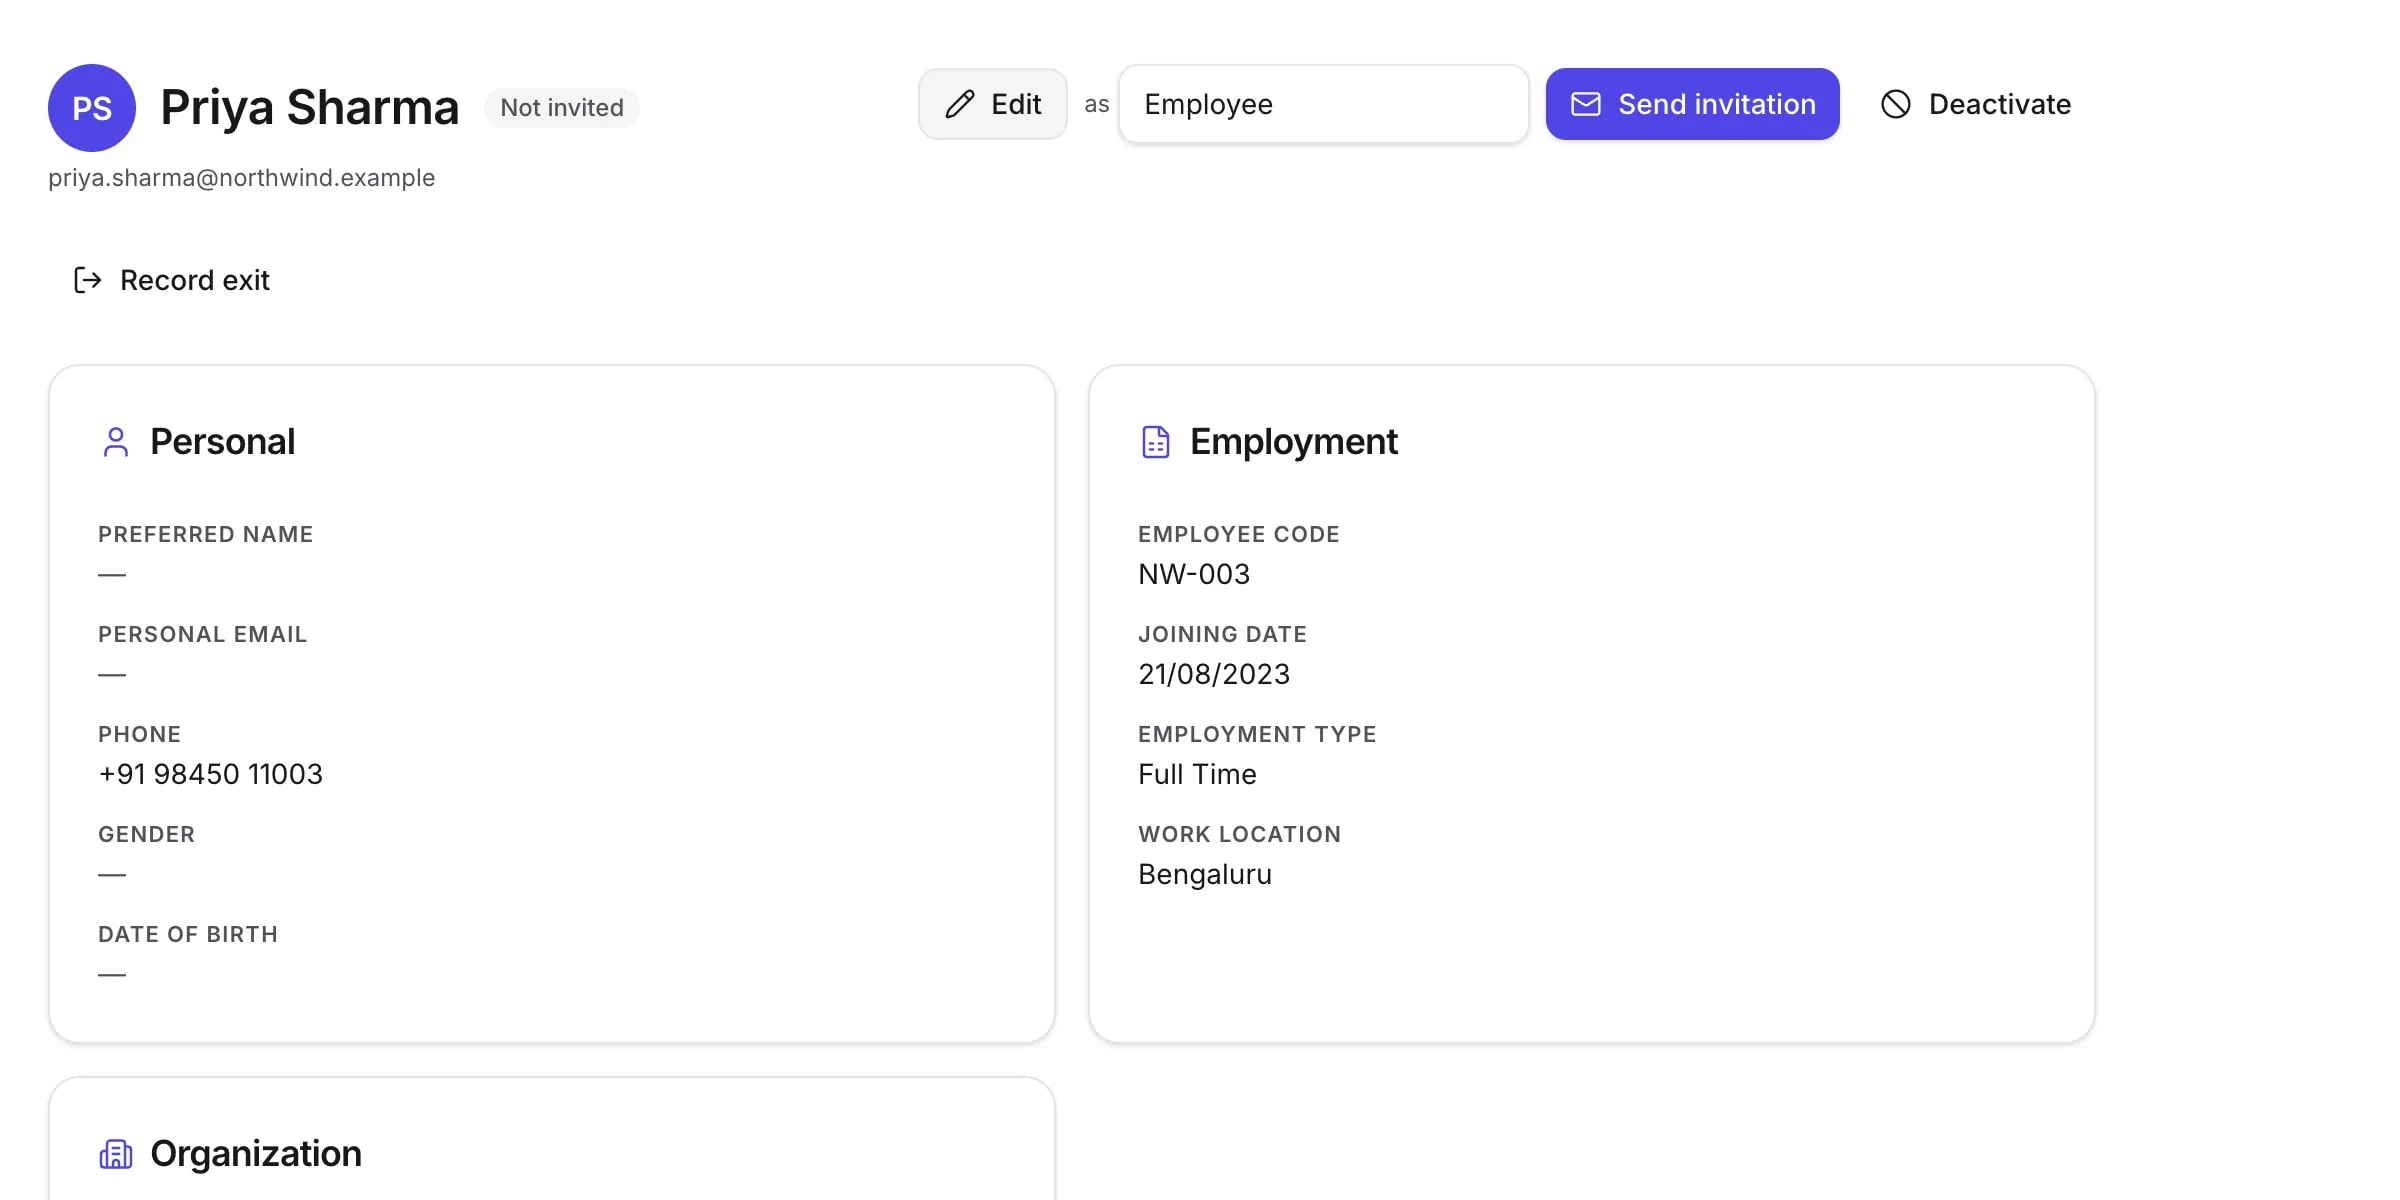Image resolution: width=2400 pixels, height=1200 pixels.
Task: Click the Not invited status badge
Action: point(562,107)
